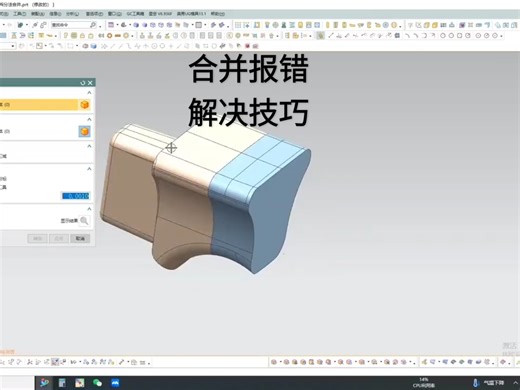Collapse the Settings section of the dialog
The height and width of the screenshot is (390, 520).
(x=89, y=169)
